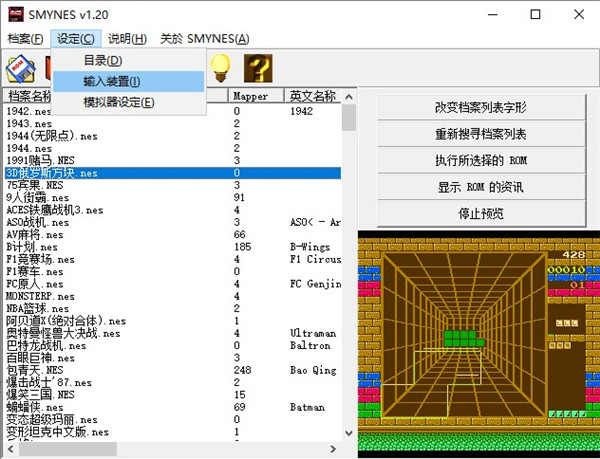Select 阿贝道X(绝对合体).nes row
Image resolution: width=600 pixels, height=459 pixels.
[173, 321]
